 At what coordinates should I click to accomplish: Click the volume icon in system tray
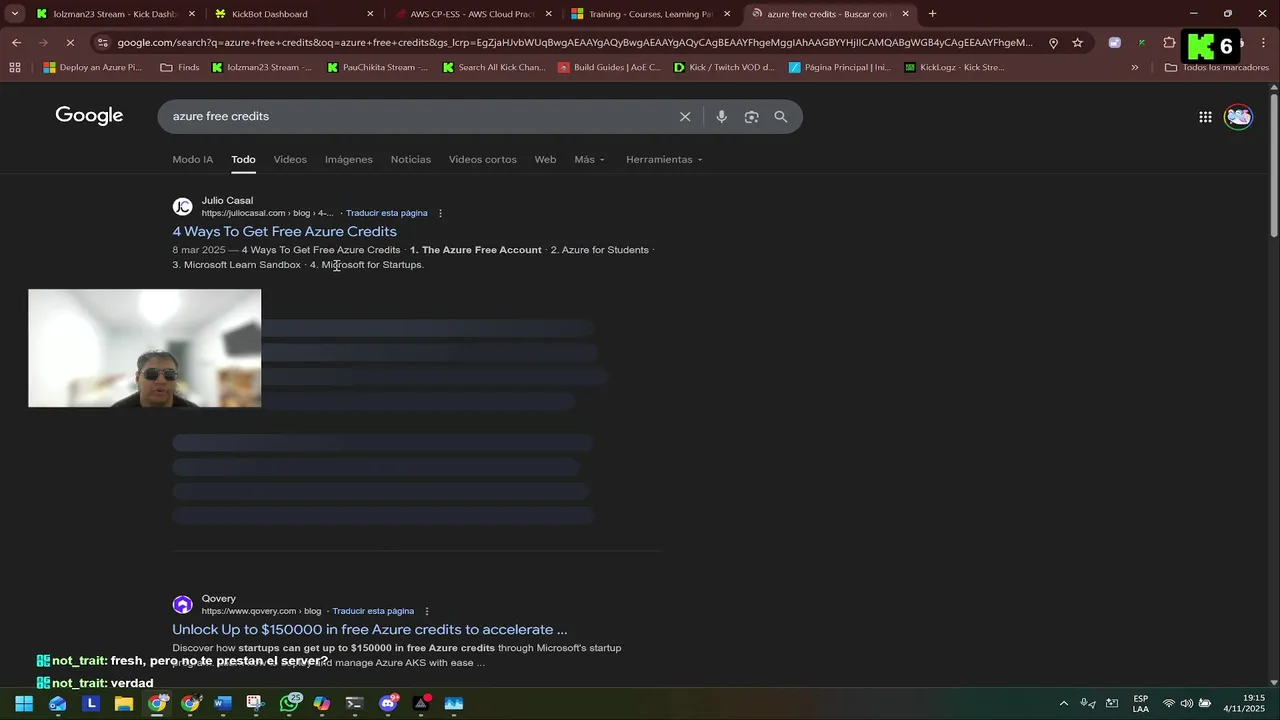[1187, 704]
